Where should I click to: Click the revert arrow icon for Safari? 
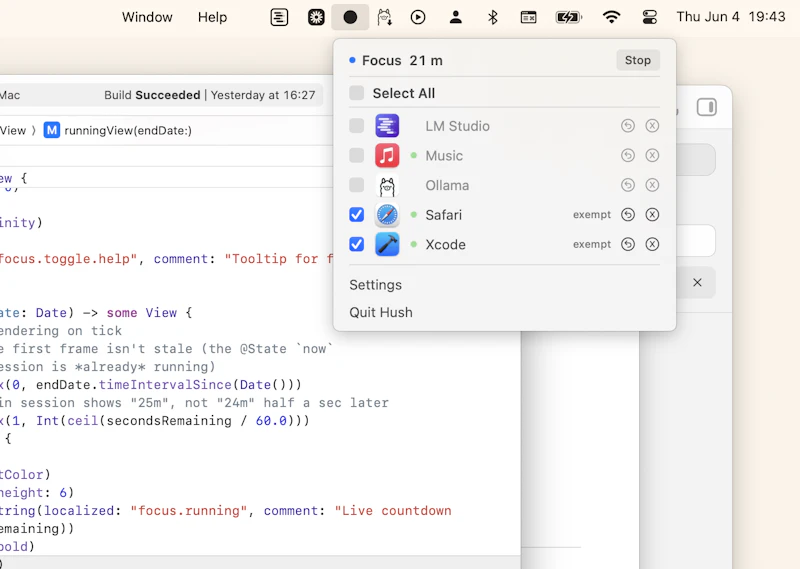tap(628, 214)
